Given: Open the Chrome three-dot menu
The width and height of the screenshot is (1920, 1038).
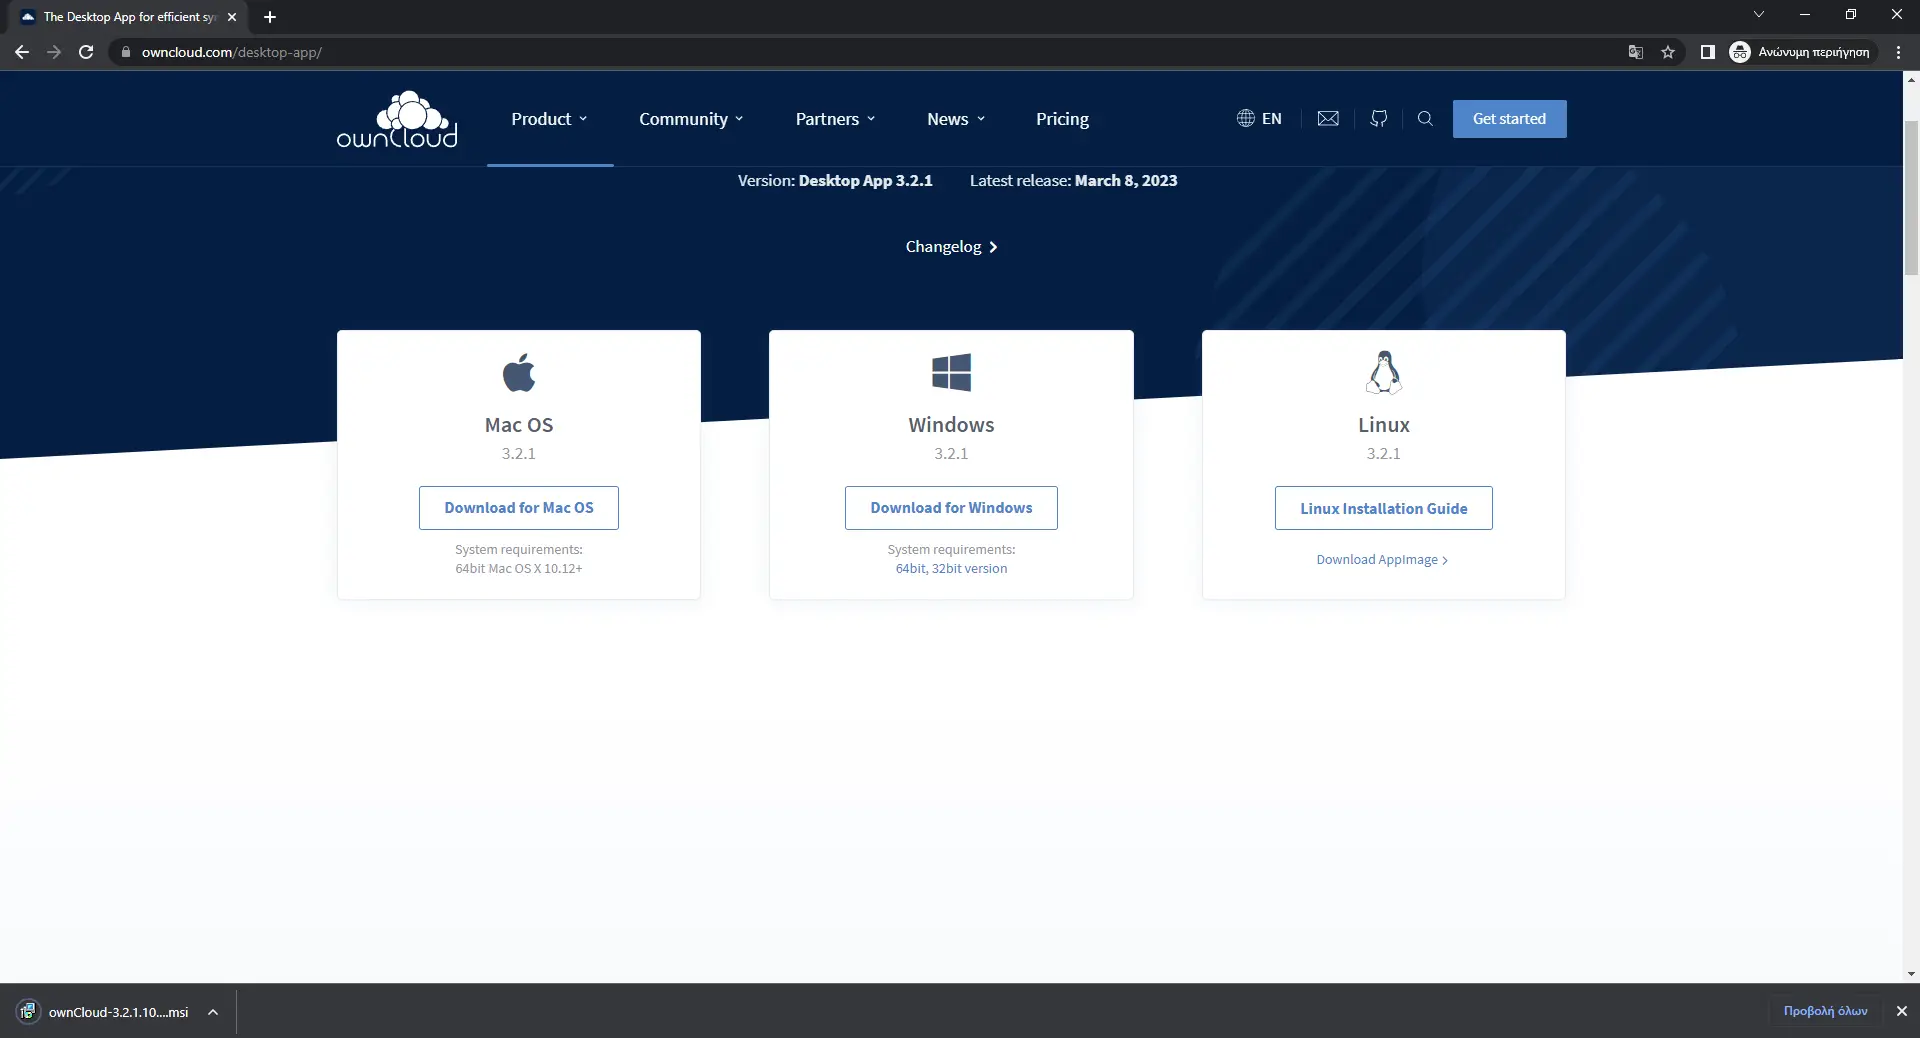Looking at the screenshot, I should 1898,52.
